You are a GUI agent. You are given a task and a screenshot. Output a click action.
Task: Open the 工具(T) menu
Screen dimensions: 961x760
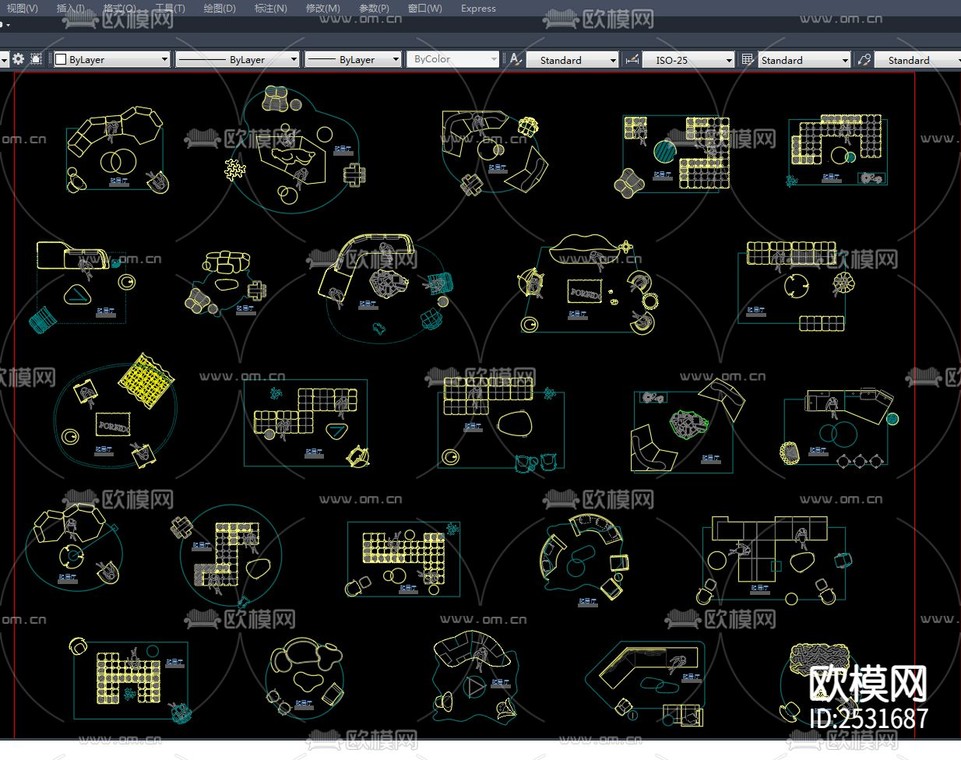coord(170,8)
